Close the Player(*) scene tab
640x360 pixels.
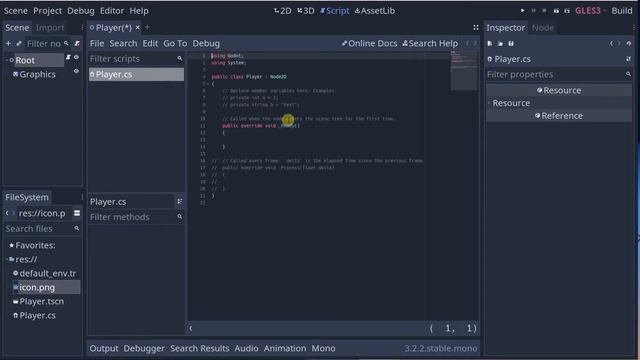(x=138, y=27)
